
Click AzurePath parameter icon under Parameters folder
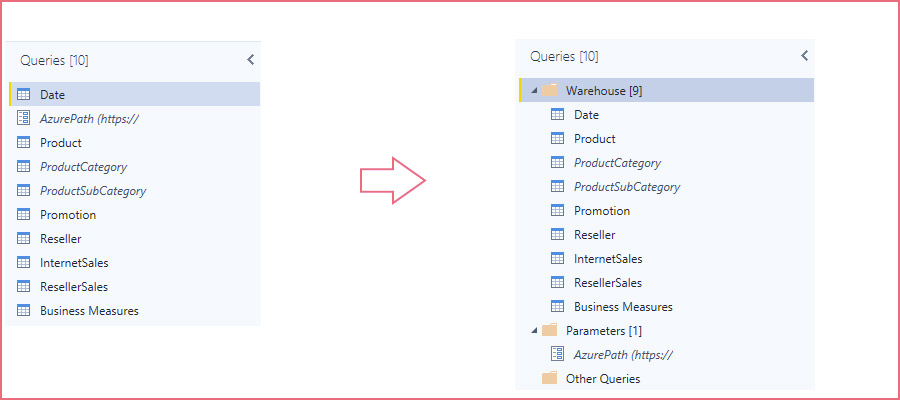[x=557, y=354]
